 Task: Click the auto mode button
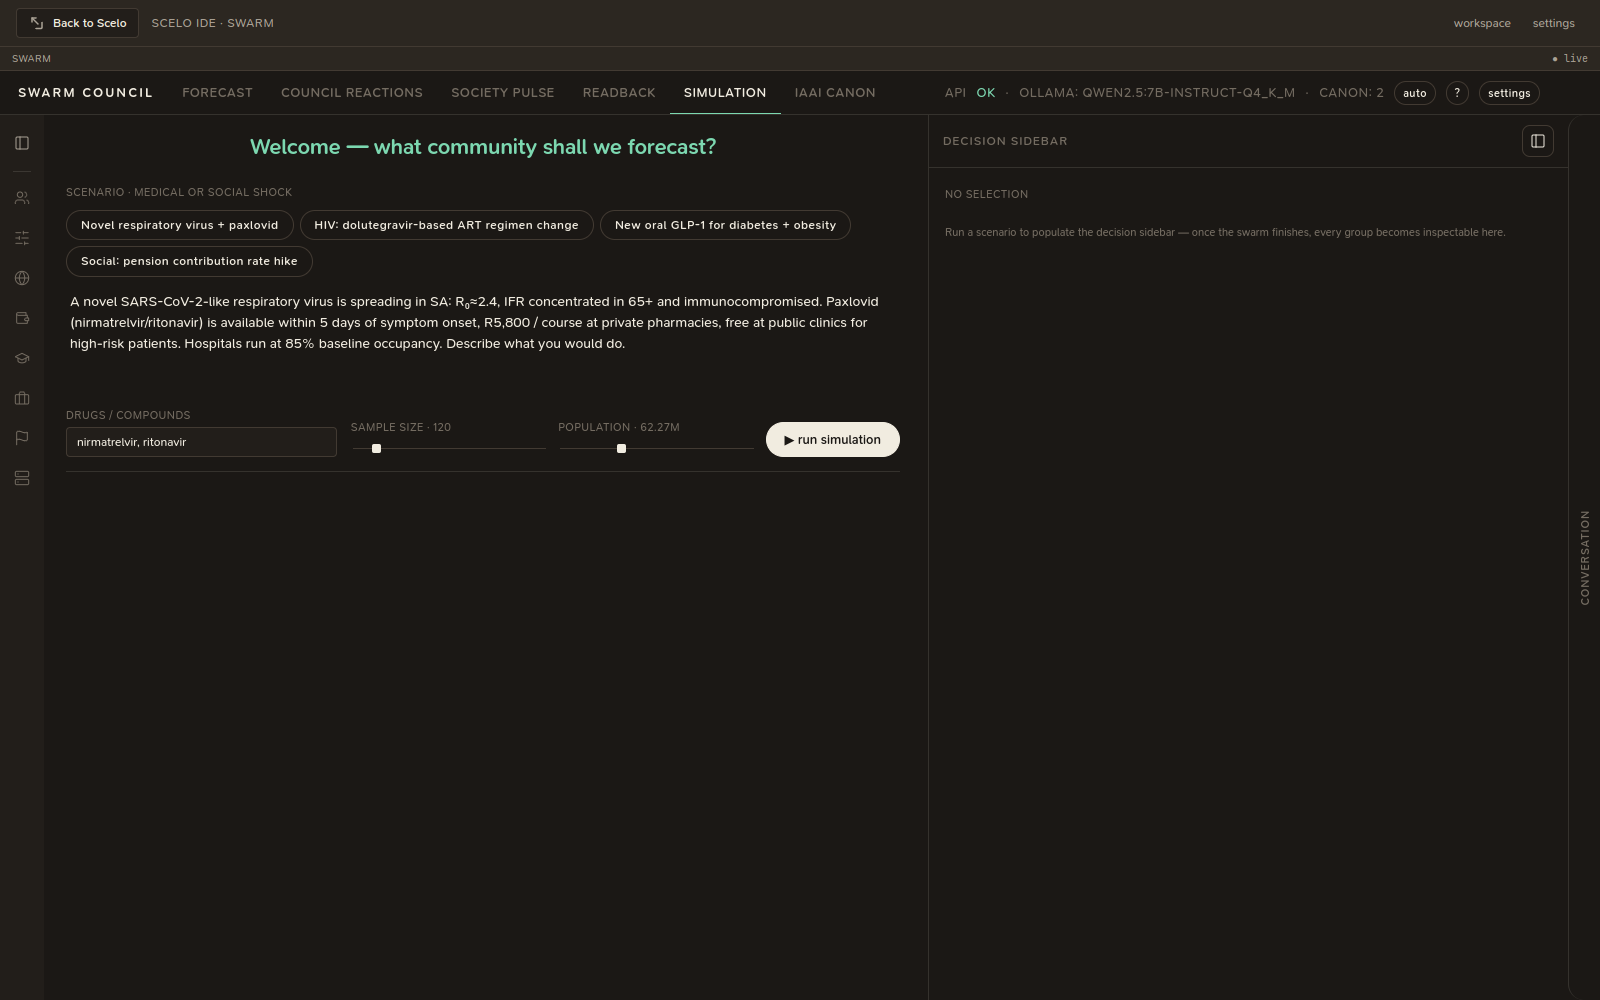1415,93
